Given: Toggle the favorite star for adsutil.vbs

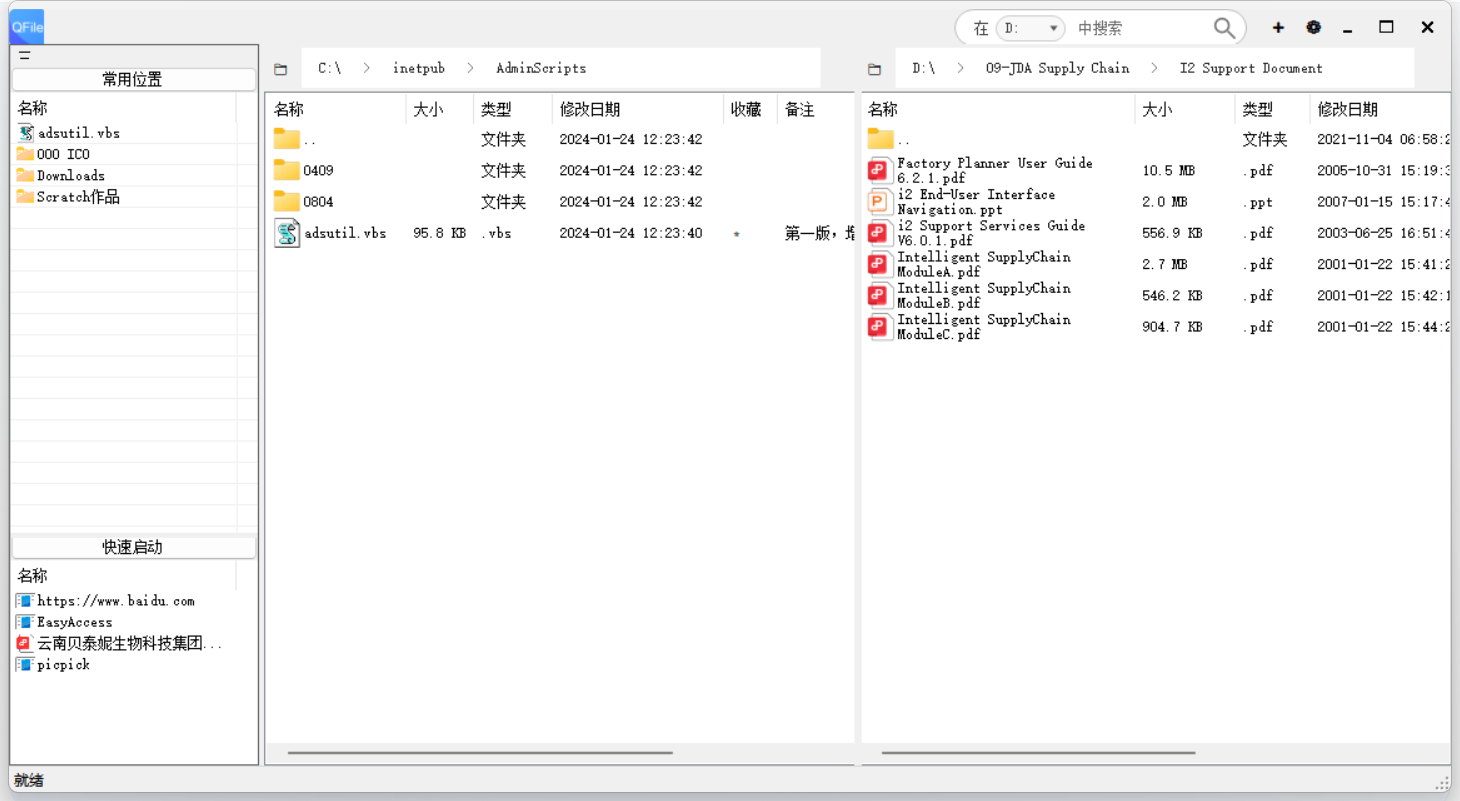Looking at the screenshot, I should (x=737, y=234).
